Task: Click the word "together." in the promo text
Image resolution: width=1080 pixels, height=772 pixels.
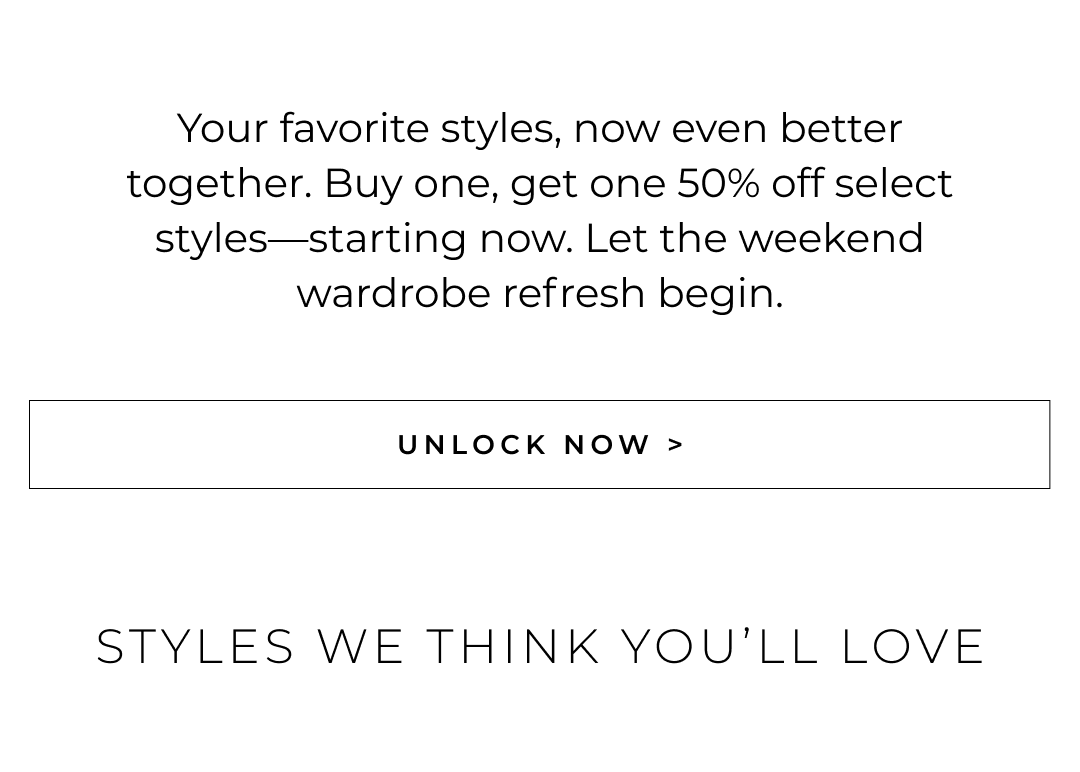Action: point(219,184)
